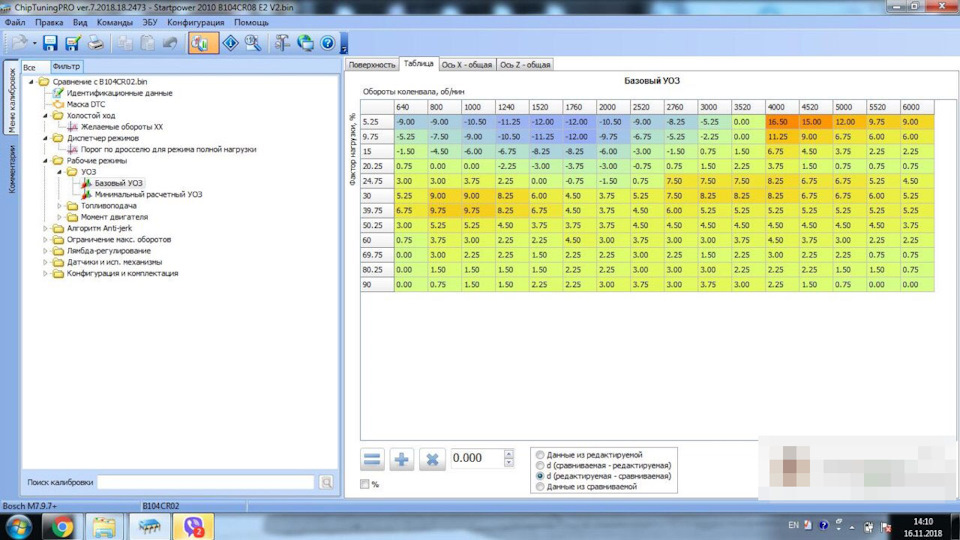
Task: Click the open file toolbar icon
Action: click(x=20, y=43)
